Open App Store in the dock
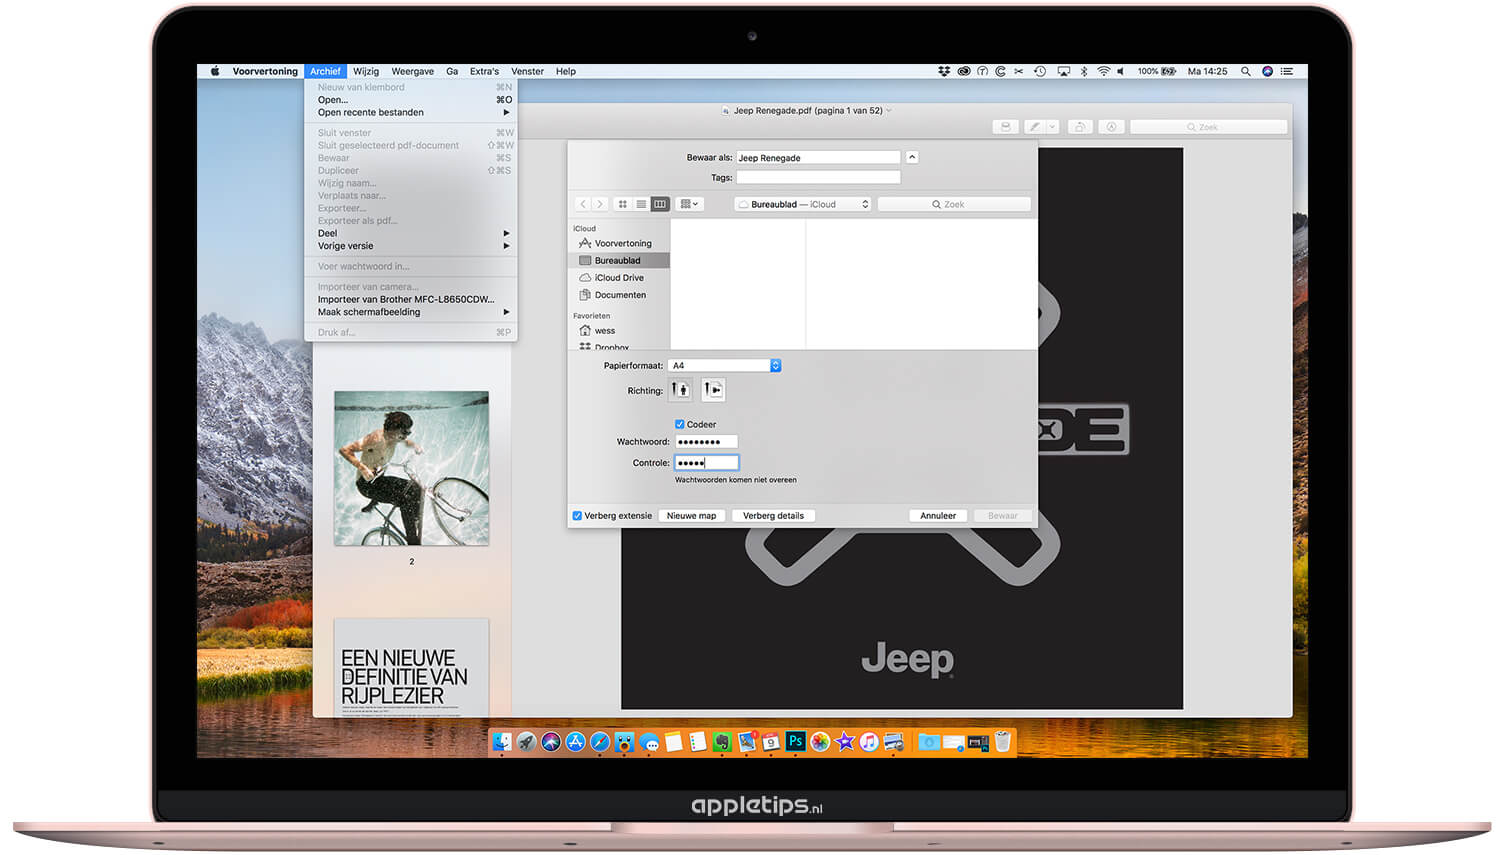This screenshot has width=1500, height=855. point(575,742)
